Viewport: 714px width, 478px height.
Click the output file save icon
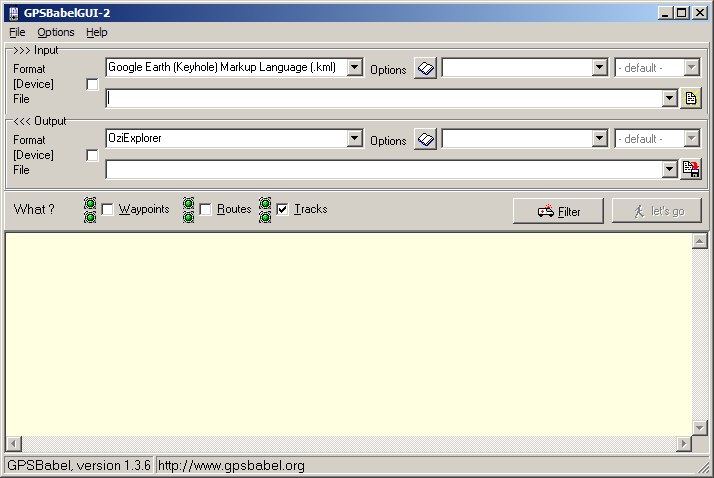(x=691, y=169)
